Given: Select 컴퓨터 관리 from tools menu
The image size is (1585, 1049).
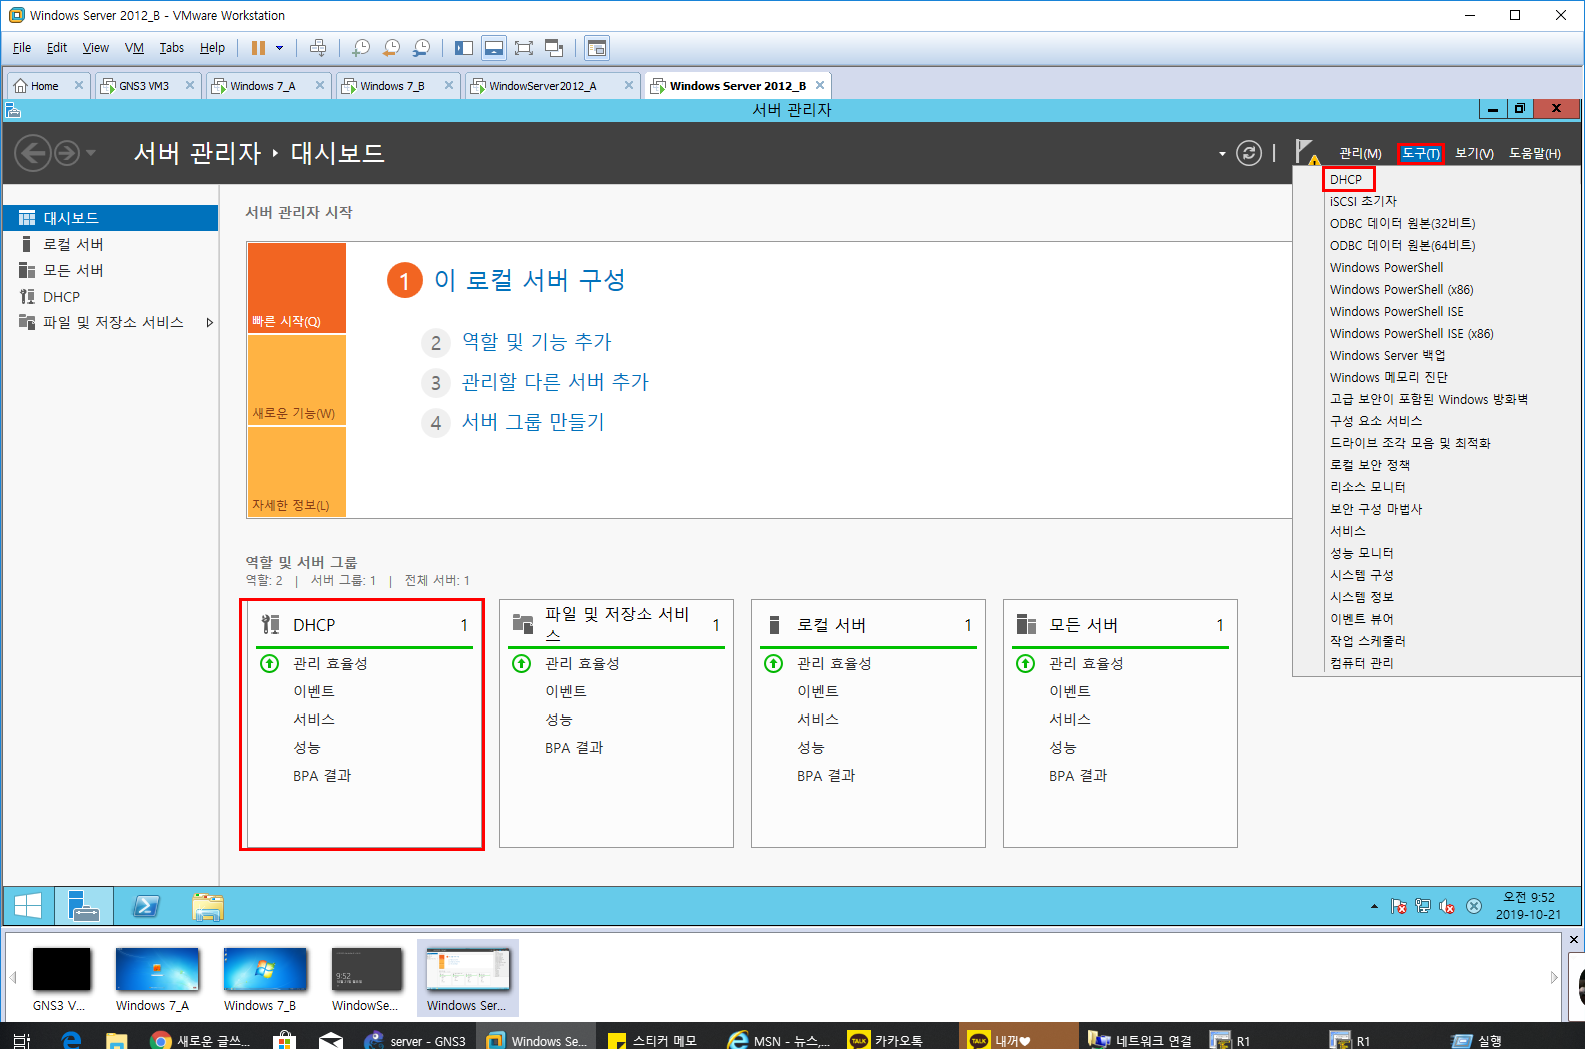Looking at the screenshot, I should (x=1361, y=663).
